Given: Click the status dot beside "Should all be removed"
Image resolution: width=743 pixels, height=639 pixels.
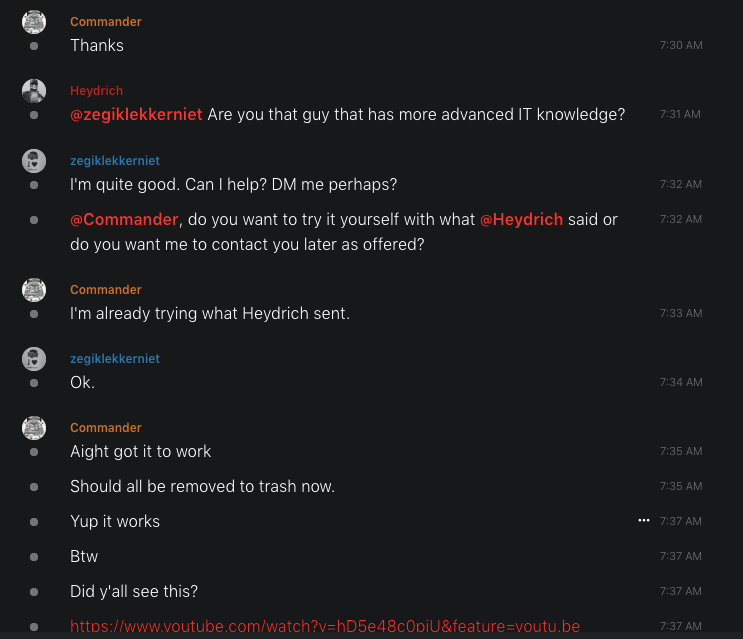Looking at the screenshot, I should click(34, 487).
